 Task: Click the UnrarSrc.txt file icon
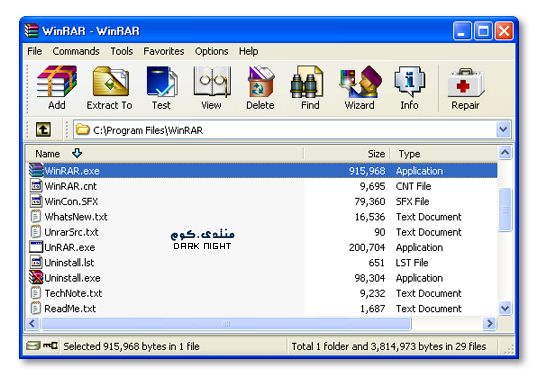point(35,232)
